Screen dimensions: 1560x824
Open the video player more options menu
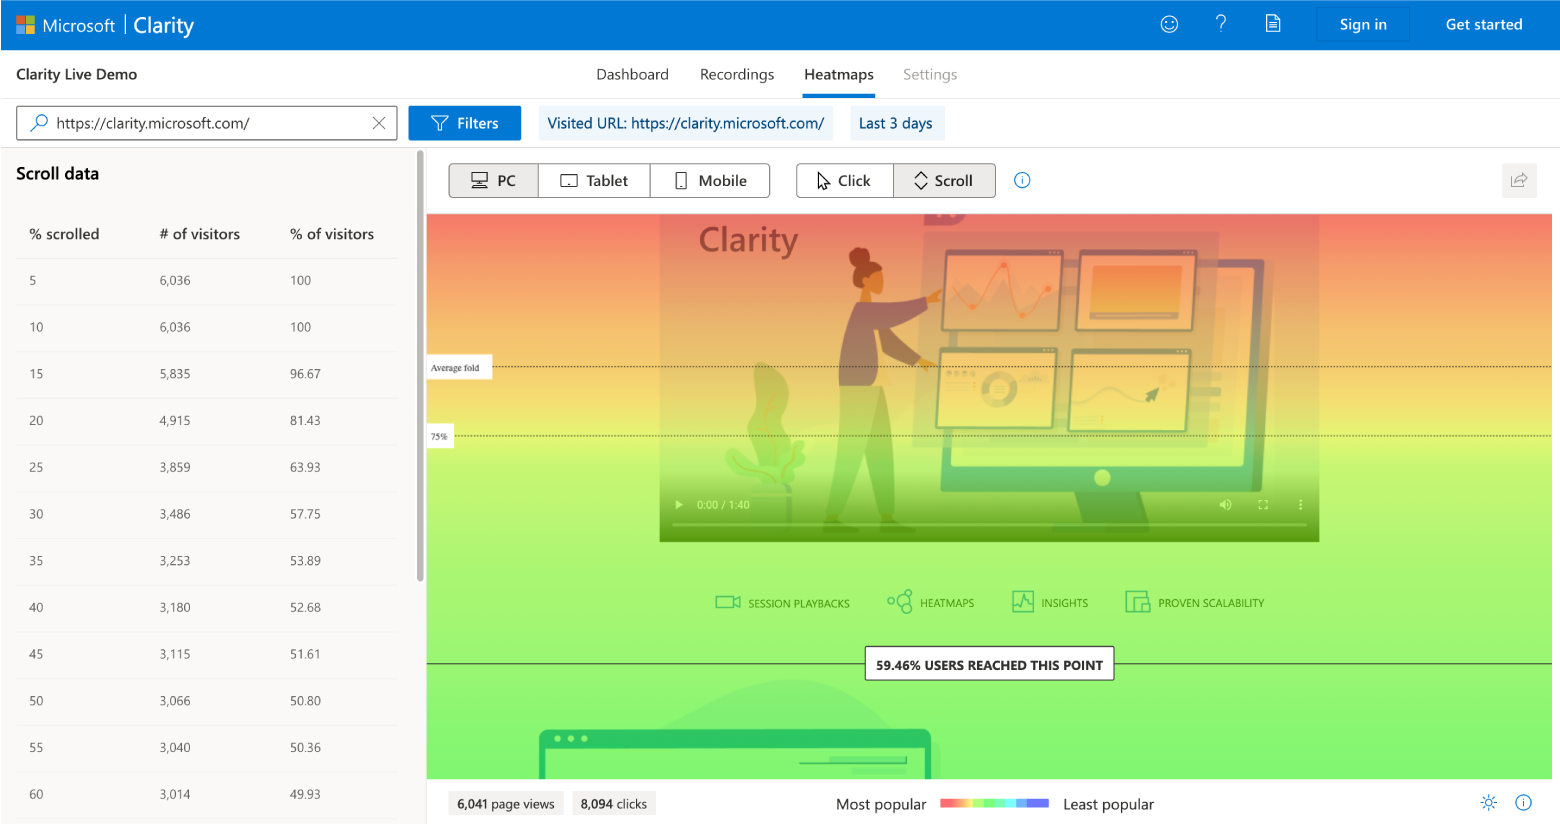point(1299,504)
